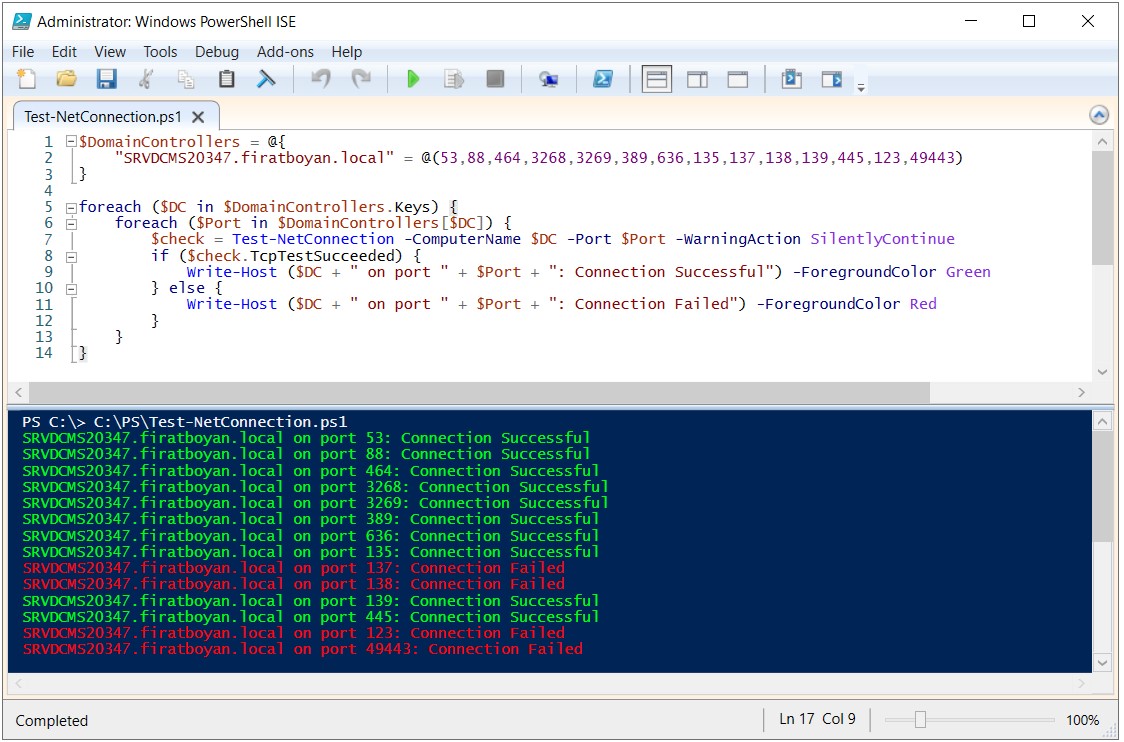The width and height of the screenshot is (1124, 742).
Task: Start PowerShell.exe console icon
Action: [603, 79]
